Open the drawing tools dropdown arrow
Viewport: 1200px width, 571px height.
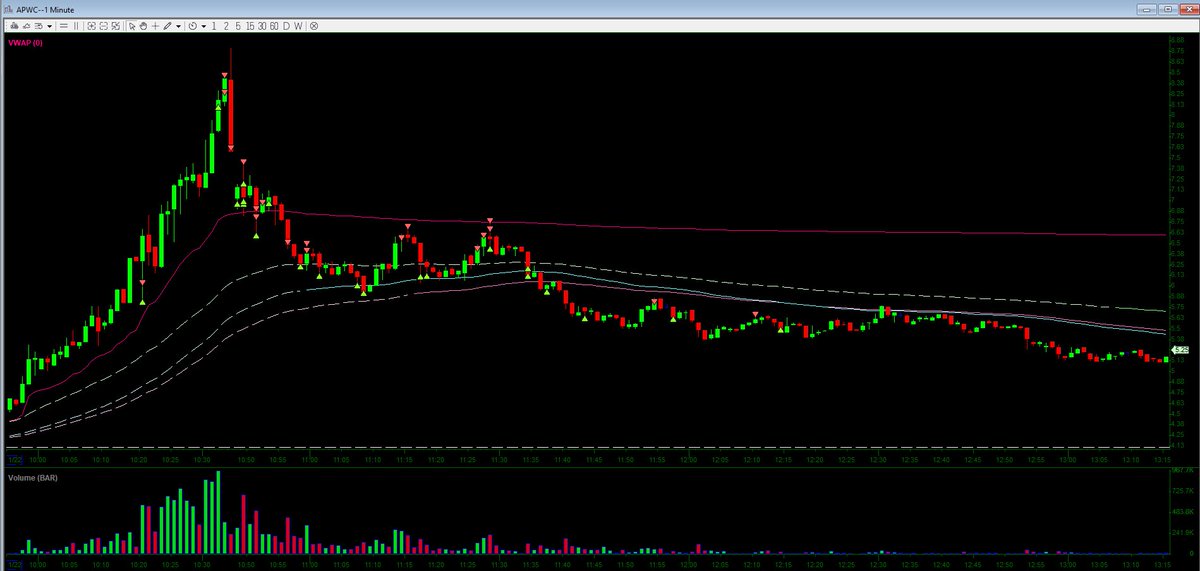179,26
